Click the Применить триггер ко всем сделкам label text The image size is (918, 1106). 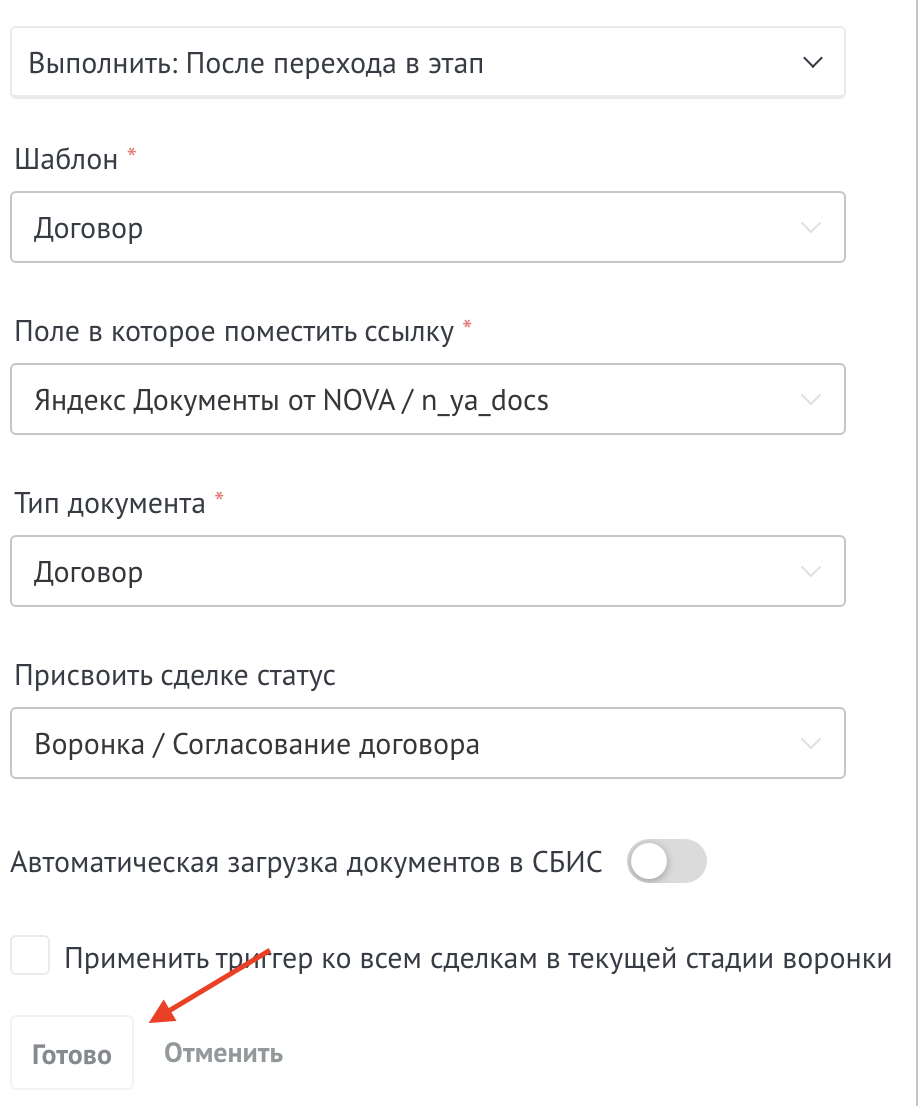tap(478, 959)
